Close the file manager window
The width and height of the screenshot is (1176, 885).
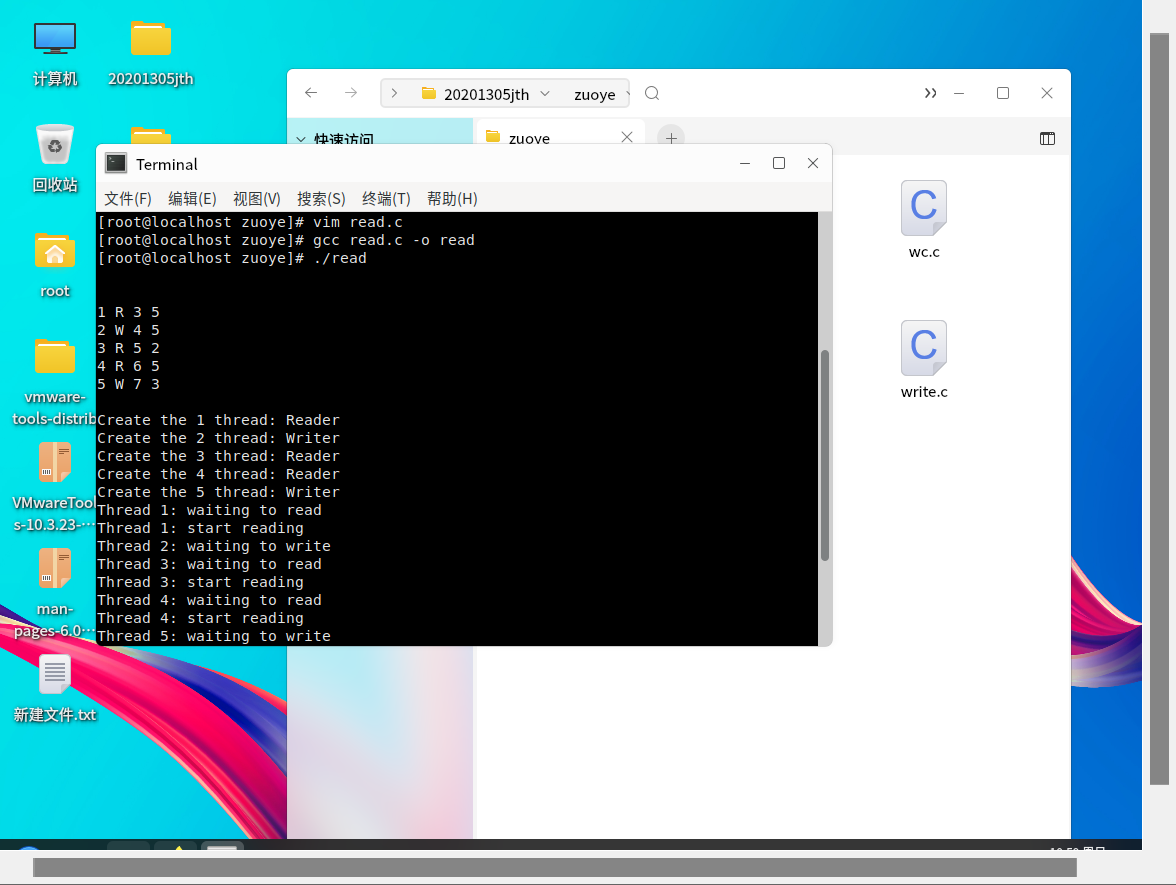click(1047, 93)
